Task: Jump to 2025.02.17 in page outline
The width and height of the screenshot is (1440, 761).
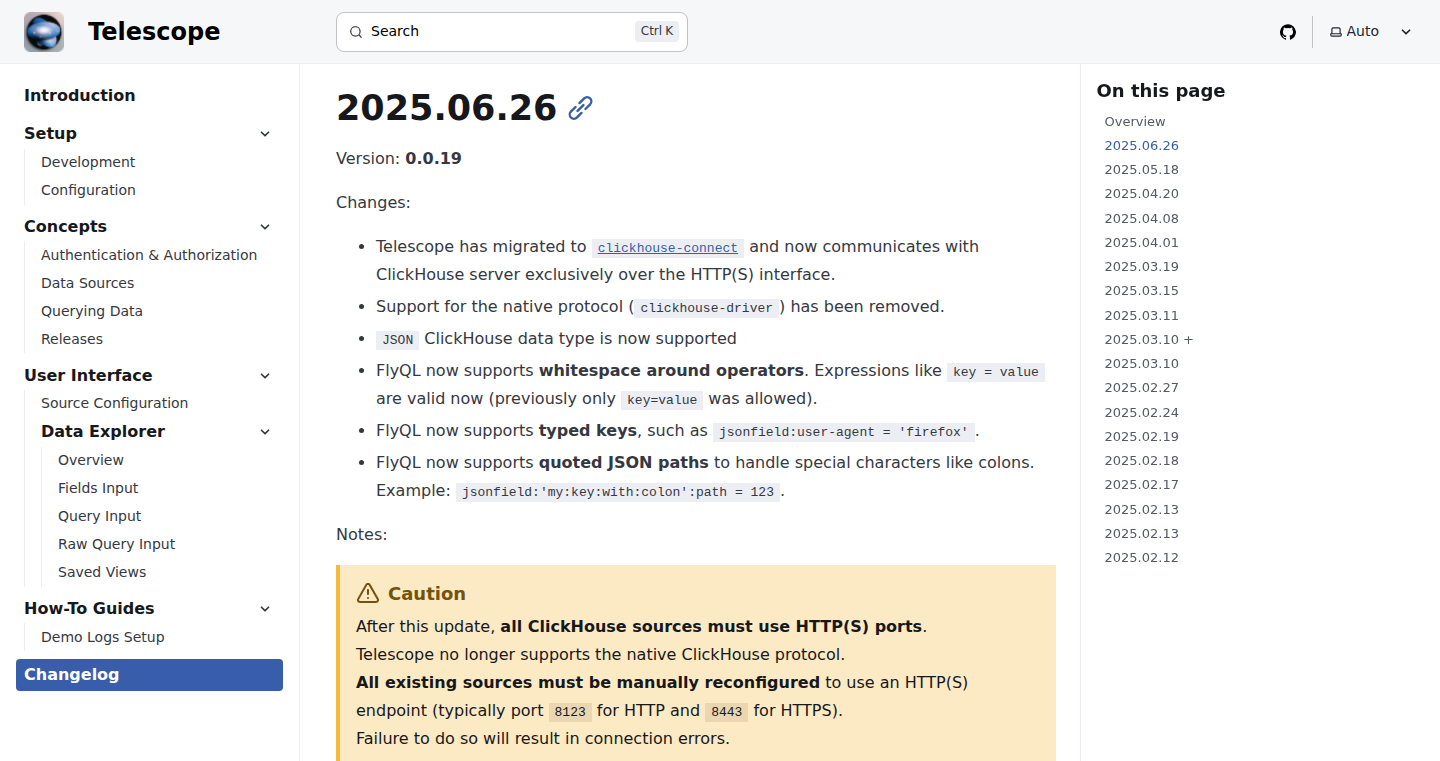Action: click(x=1141, y=485)
